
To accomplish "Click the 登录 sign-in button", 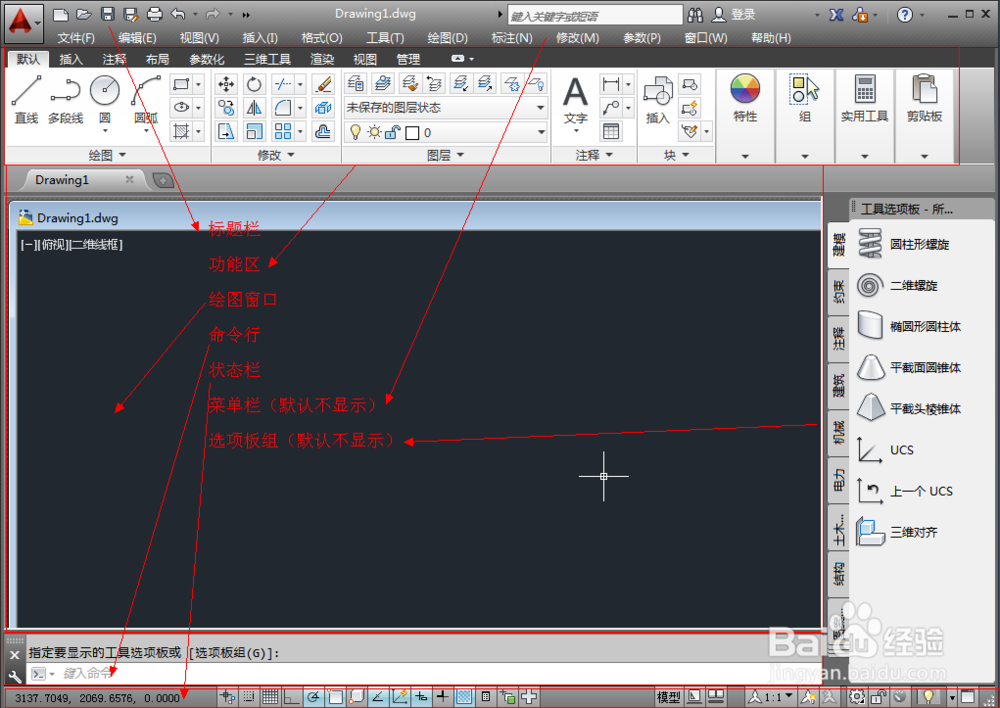I will (x=735, y=14).
